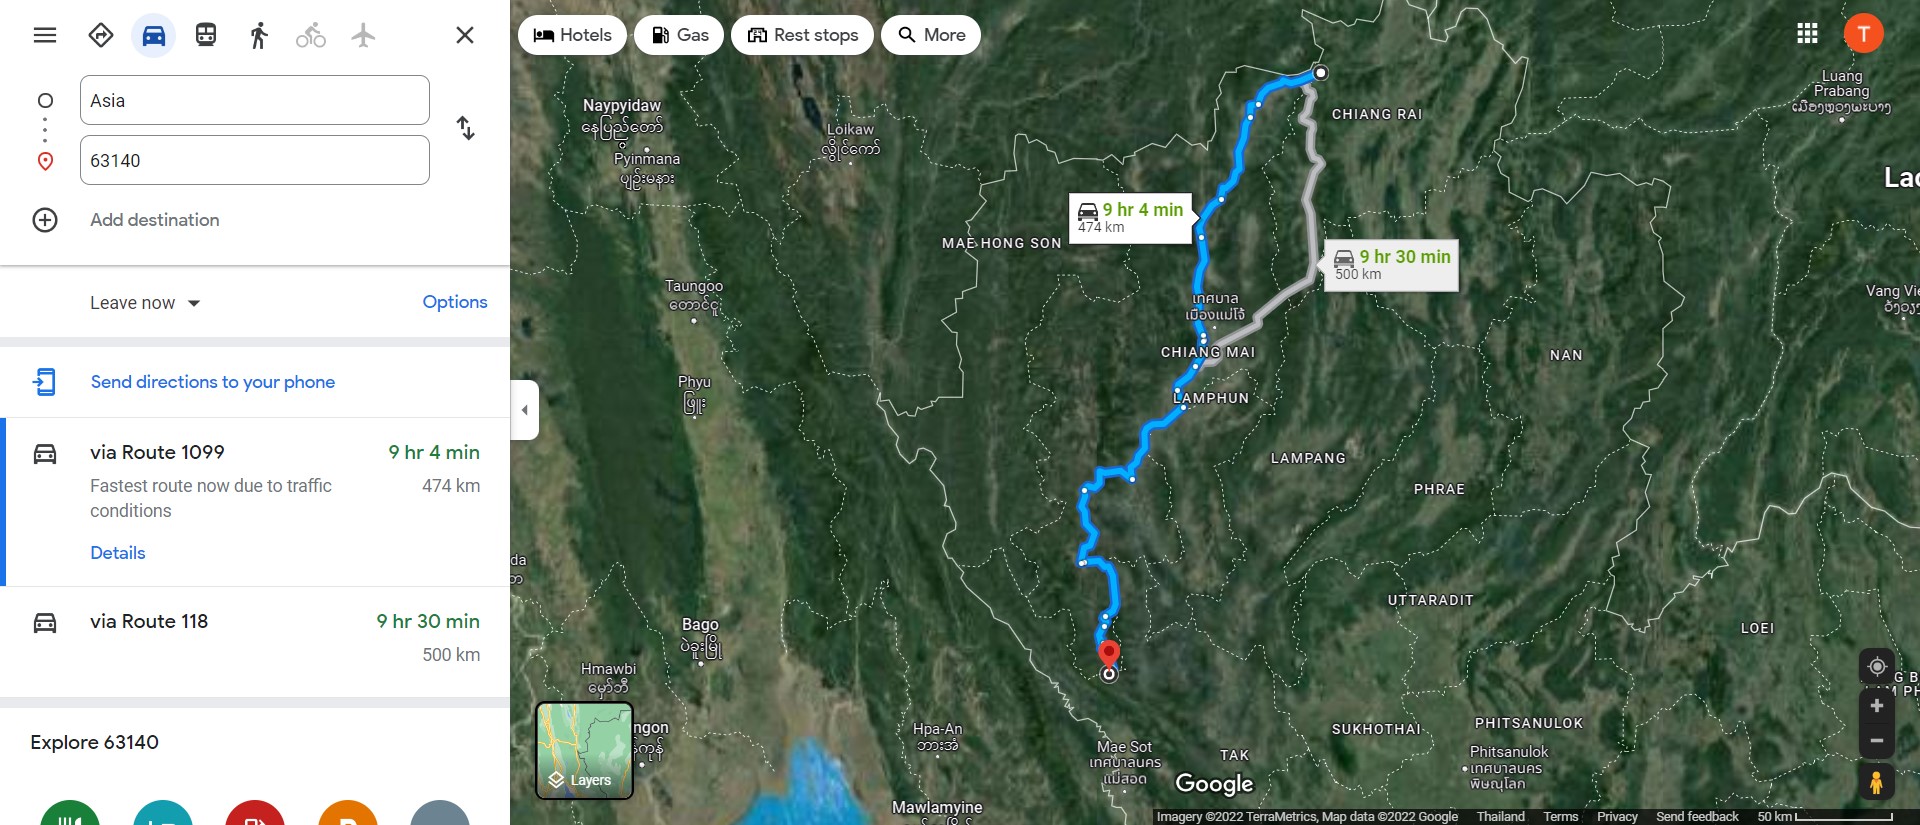Expand the Leave now dropdown
1920x825 pixels.
146,303
